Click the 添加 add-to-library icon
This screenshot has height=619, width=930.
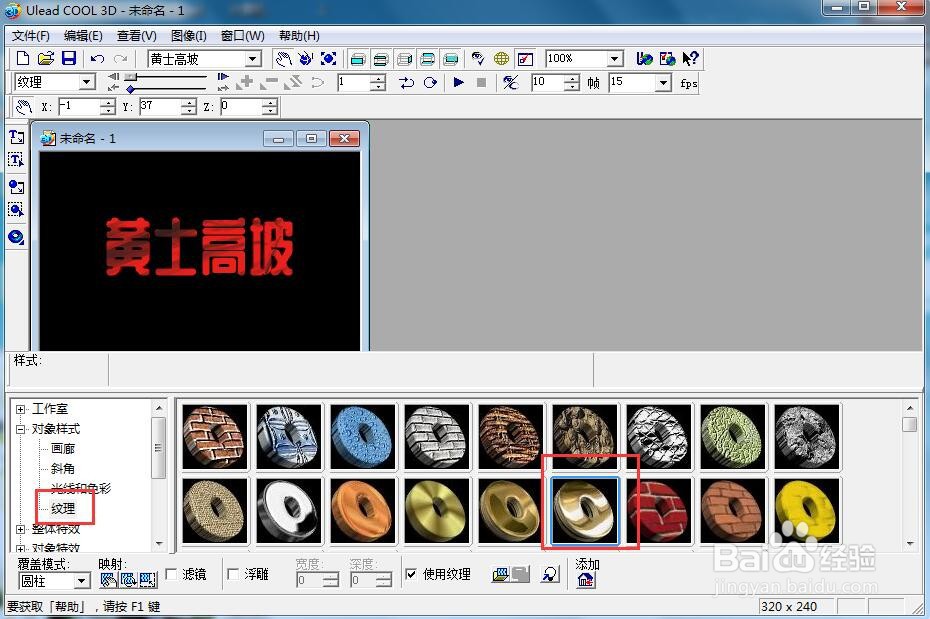tap(585, 580)
